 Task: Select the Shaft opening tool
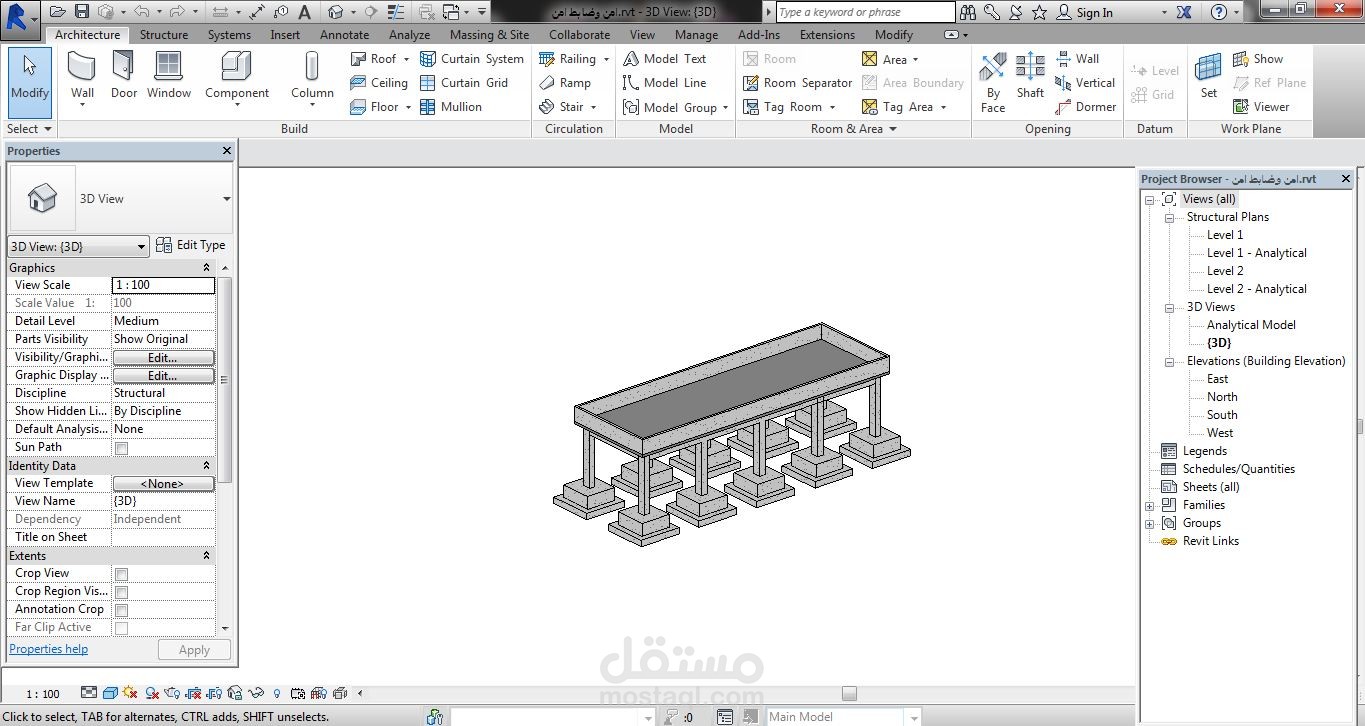pyautogui.click(x=1030, y=77)
